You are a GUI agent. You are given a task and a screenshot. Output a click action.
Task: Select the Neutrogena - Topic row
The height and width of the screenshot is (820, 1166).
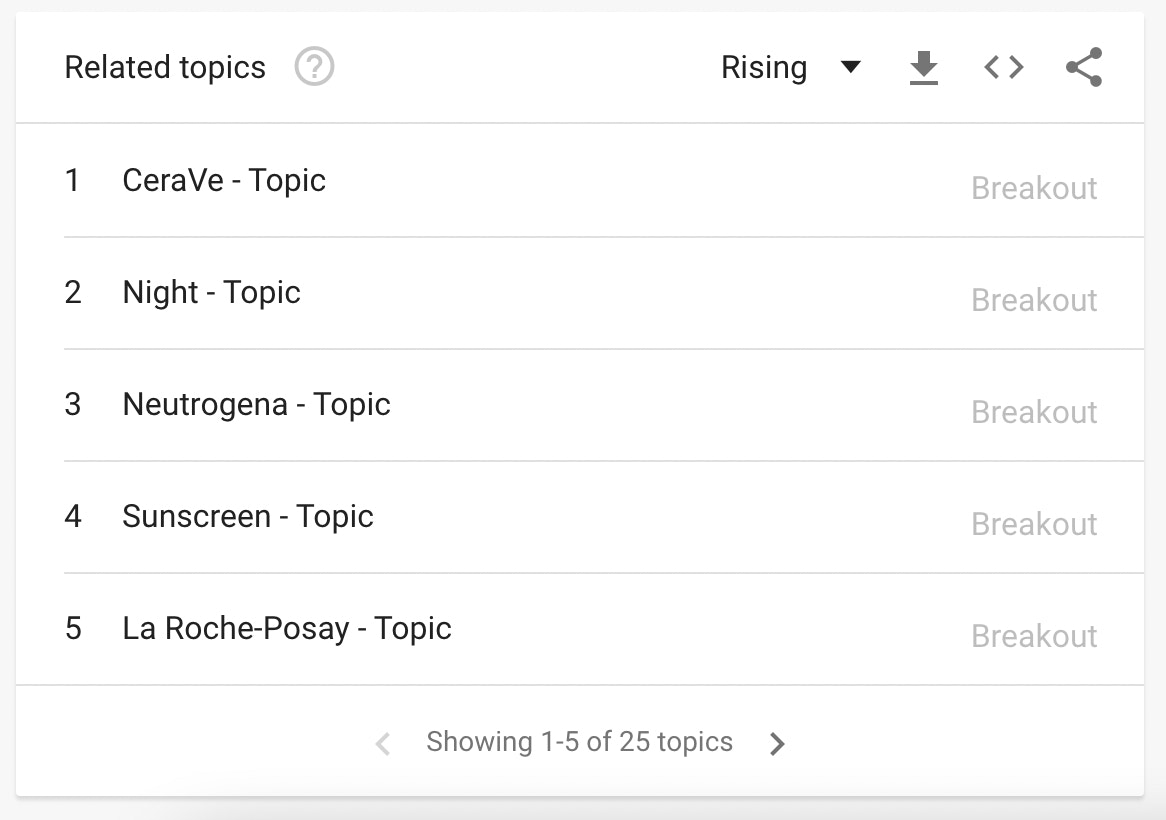pos(256,405)
